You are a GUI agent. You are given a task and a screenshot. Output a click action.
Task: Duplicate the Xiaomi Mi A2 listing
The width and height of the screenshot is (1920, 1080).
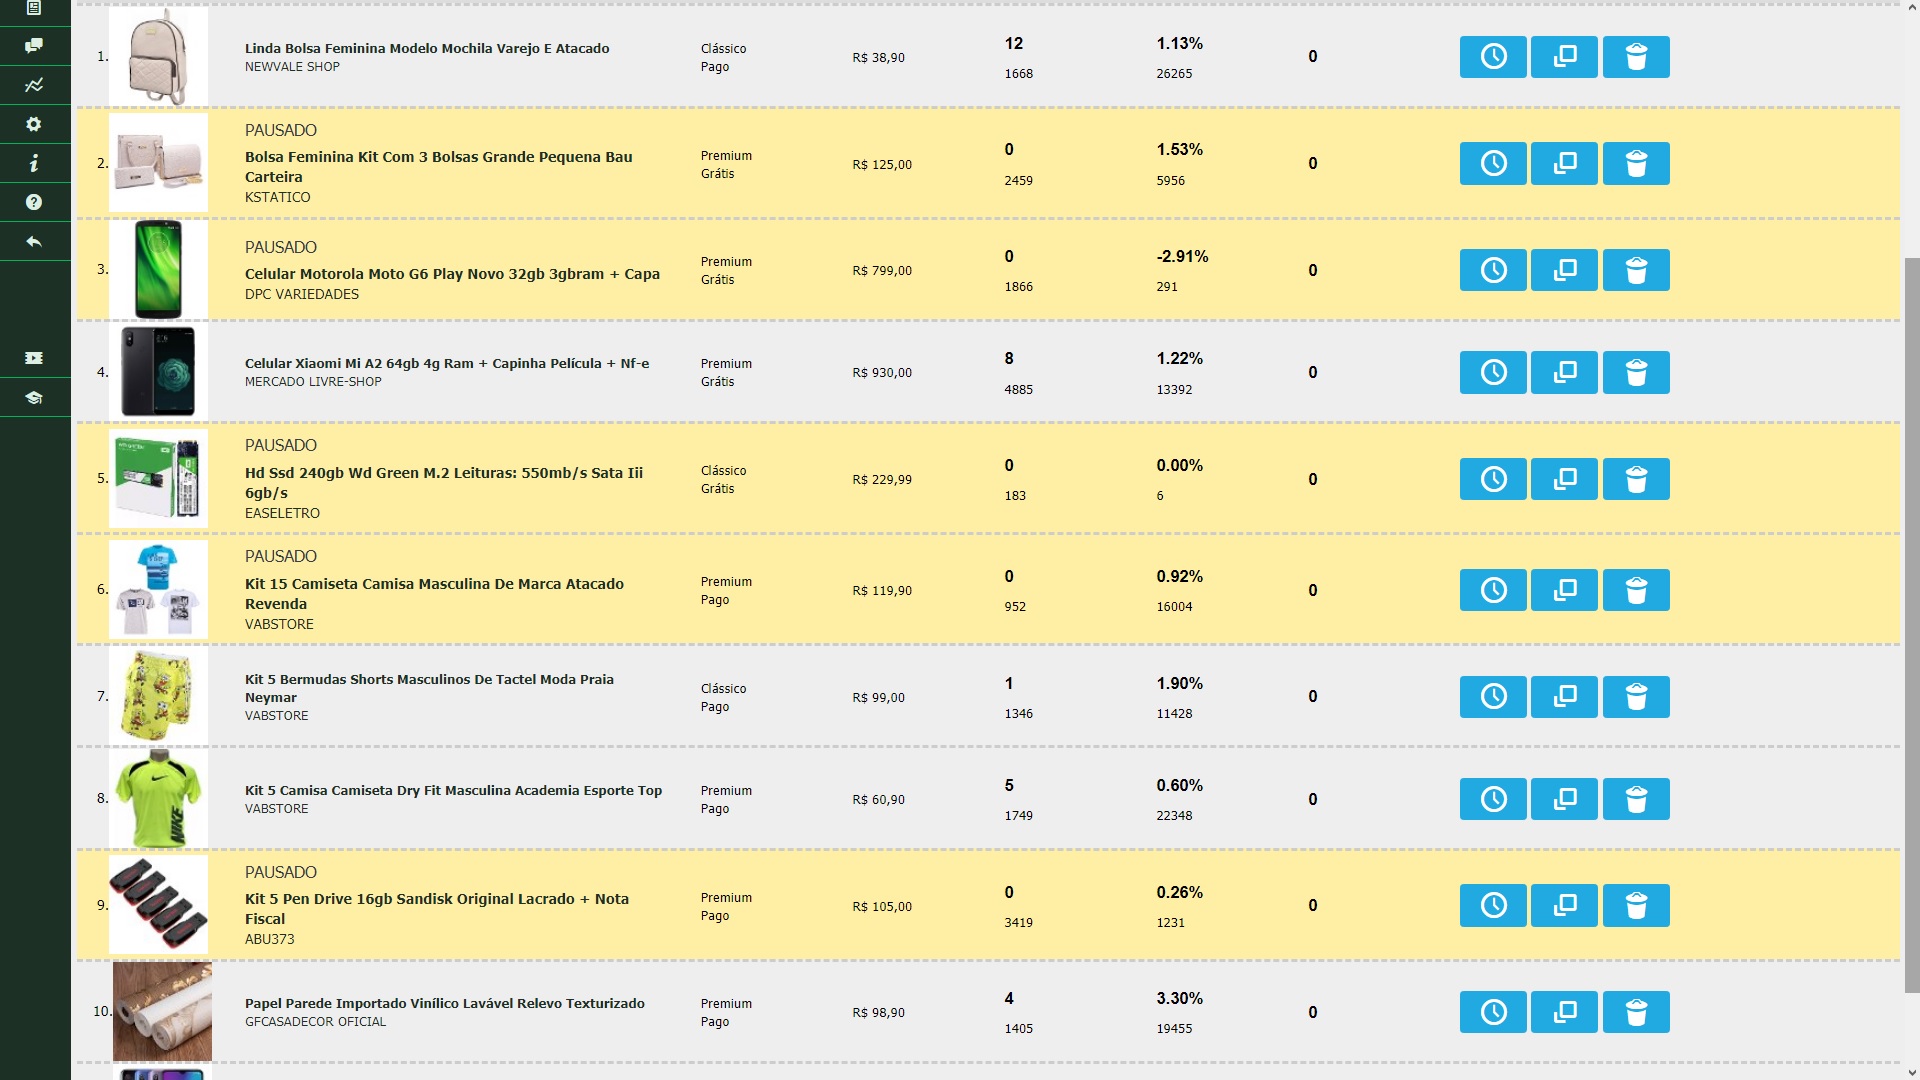tap(1564, 372)
